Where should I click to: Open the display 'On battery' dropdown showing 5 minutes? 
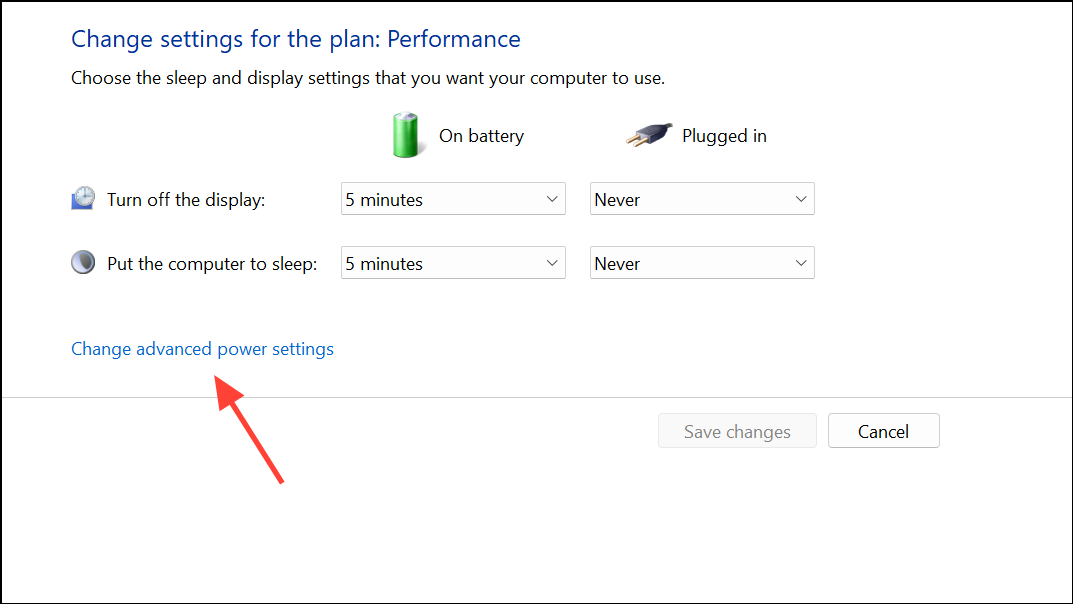[452, 198]
